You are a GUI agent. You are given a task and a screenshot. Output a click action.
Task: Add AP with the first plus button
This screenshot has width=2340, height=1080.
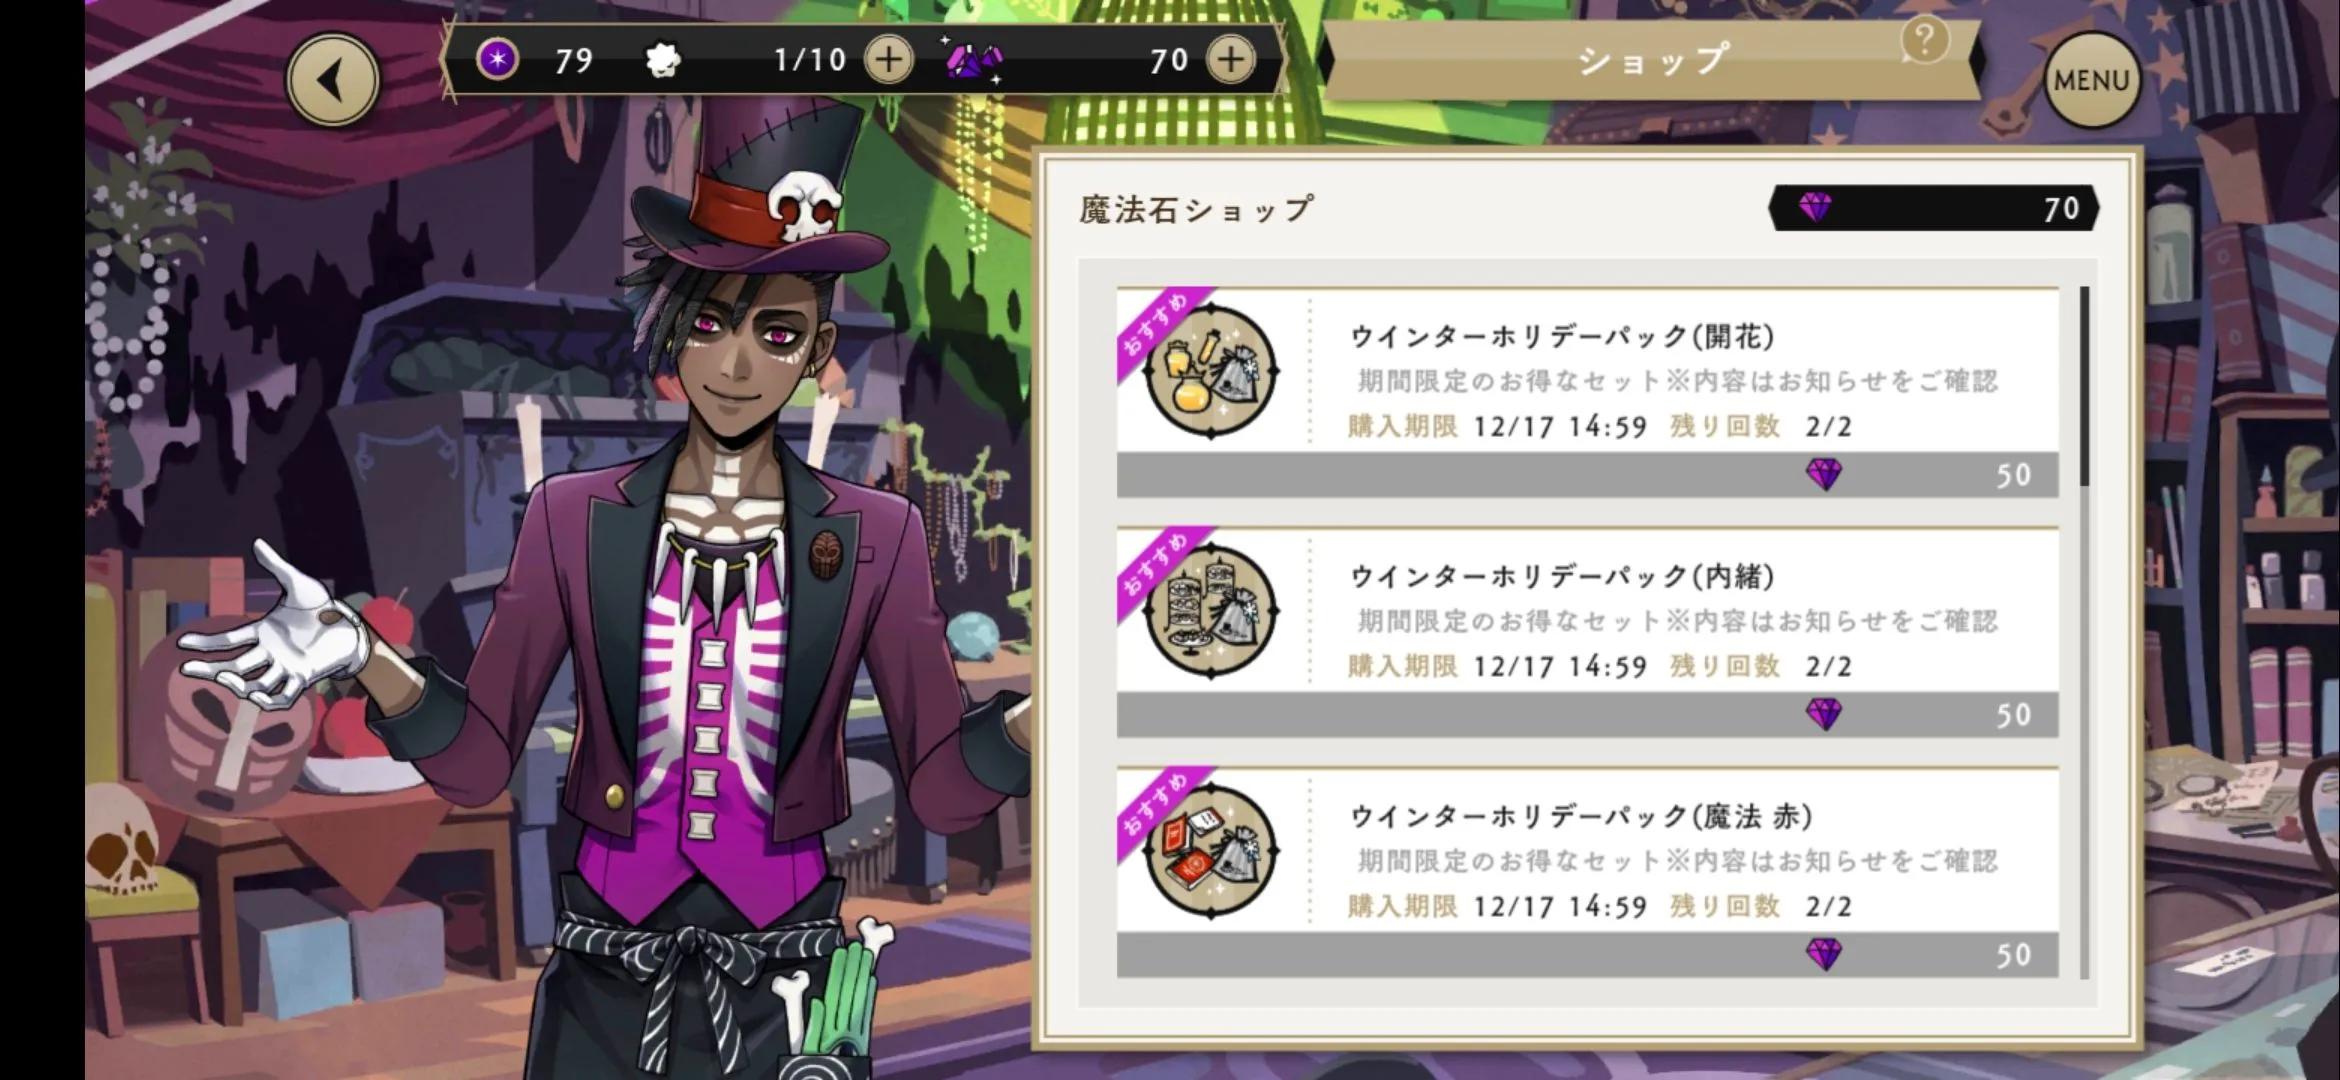coord(888,60)
